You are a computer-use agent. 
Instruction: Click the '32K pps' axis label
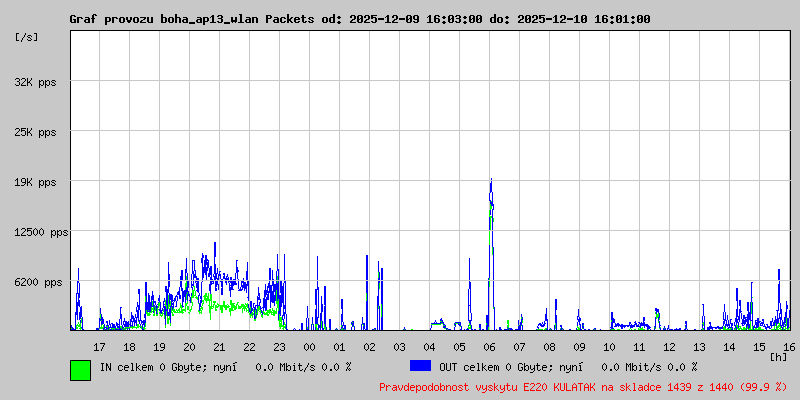36,82
